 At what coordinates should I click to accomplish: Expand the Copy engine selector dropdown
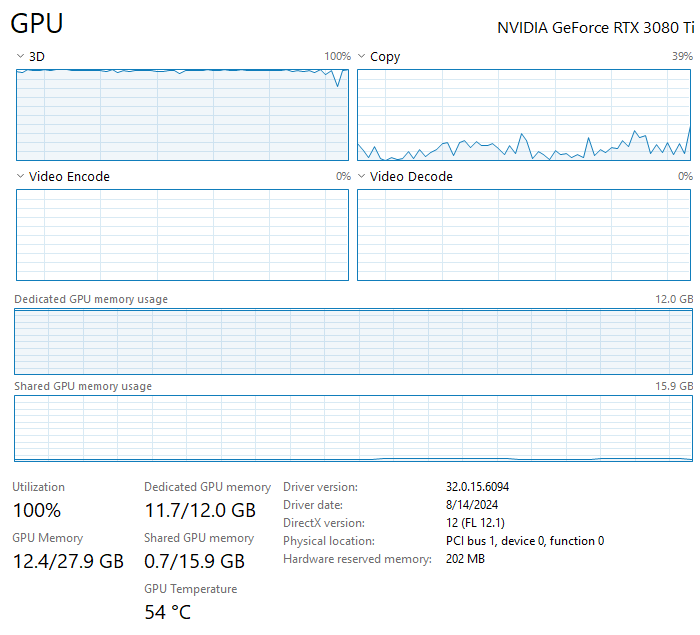pyautogui.click(x=362, y=57)
